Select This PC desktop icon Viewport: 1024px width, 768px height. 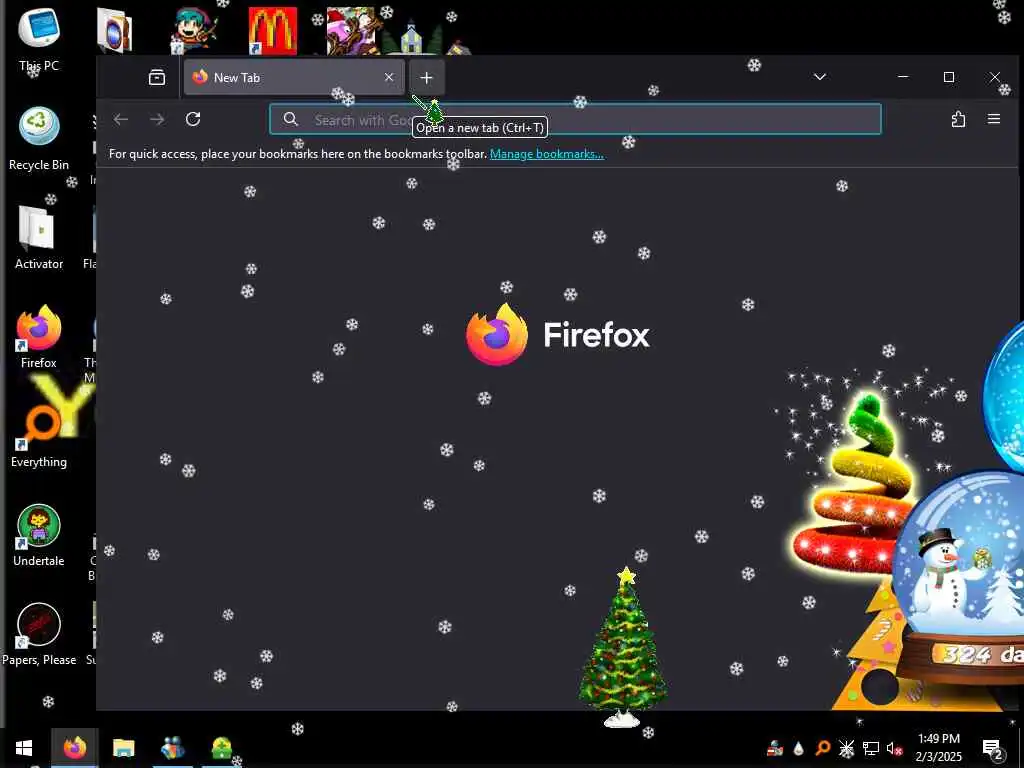click(39, 39)
